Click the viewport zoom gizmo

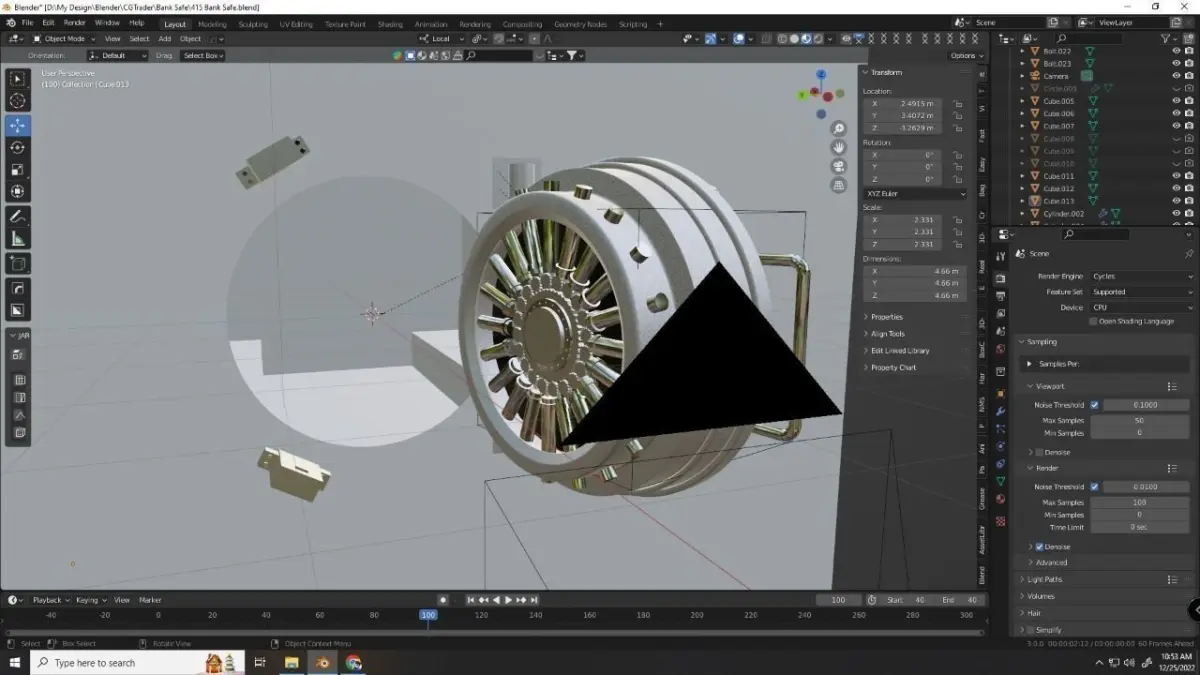point(839,128)
